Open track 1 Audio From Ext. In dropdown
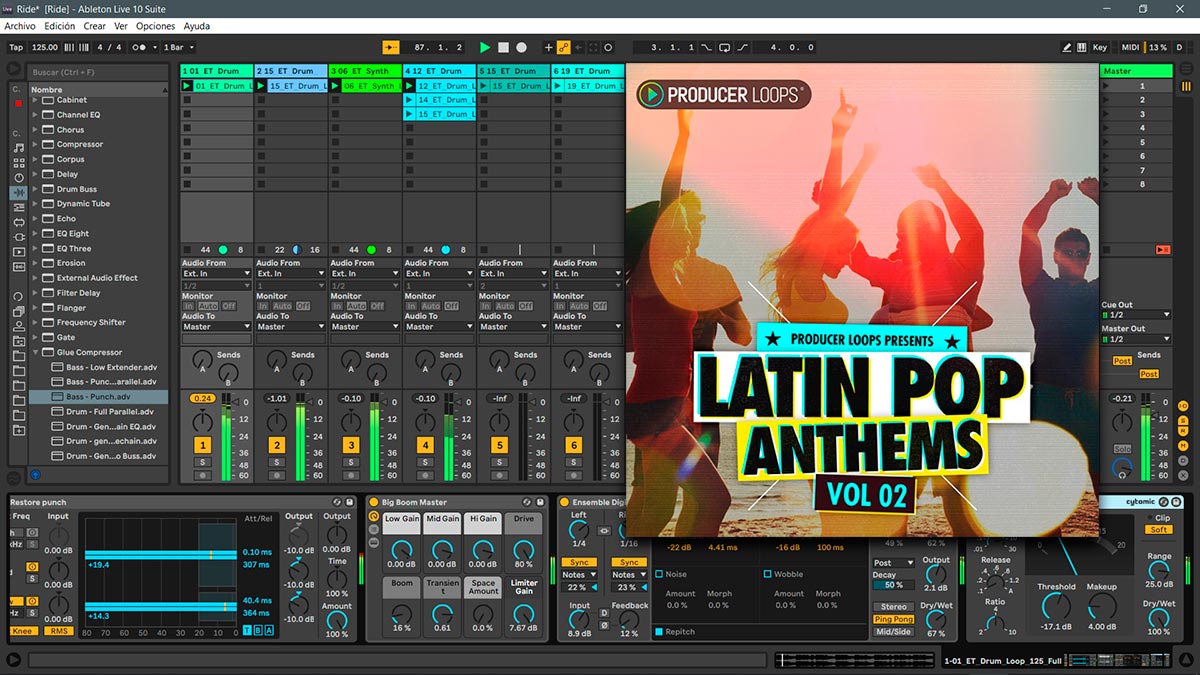Image resolution: width=1200 pixels, height=675 pixels. coord(216,273)
